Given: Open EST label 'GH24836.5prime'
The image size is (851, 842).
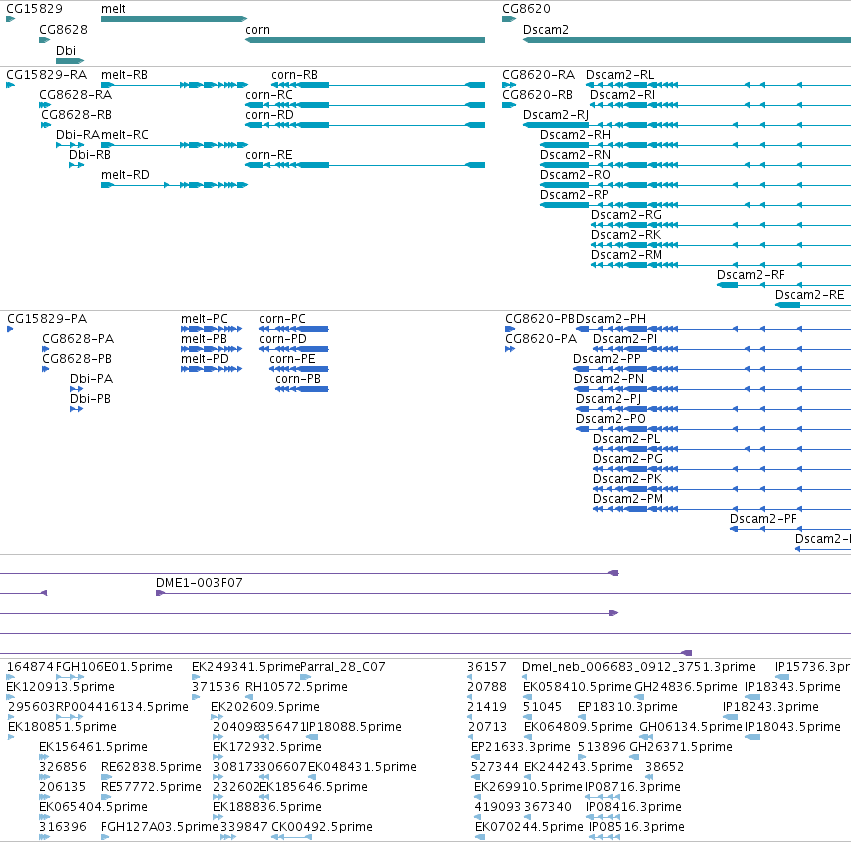Looking at the screenshot, I should coord(686,687).
